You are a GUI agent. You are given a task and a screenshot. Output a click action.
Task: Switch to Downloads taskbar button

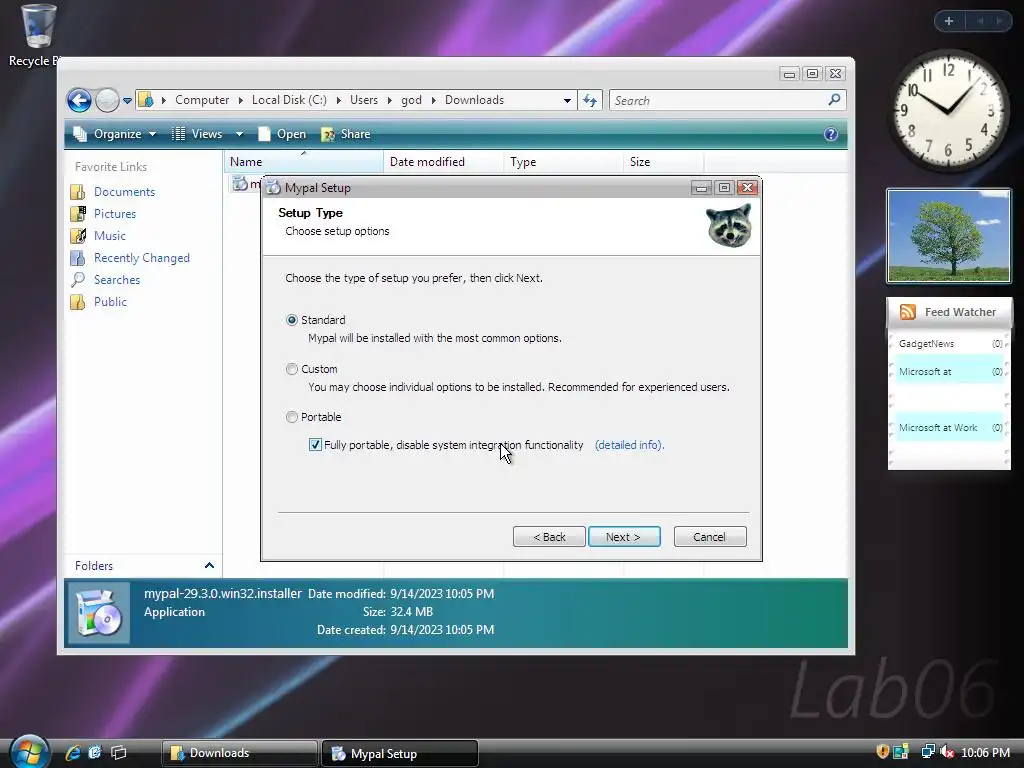[x=240, y=754]
